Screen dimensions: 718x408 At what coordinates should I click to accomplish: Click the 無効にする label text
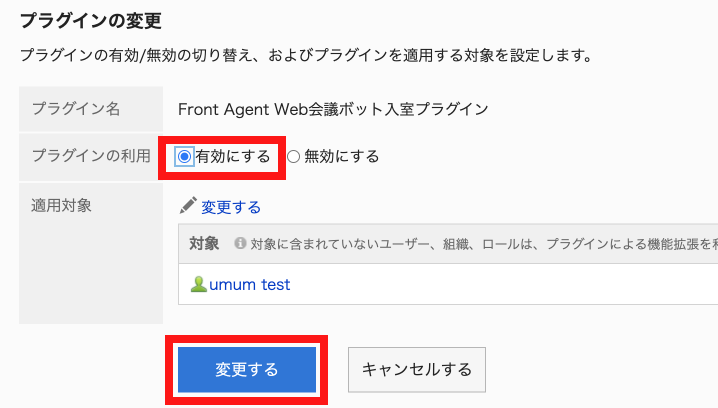point(341,156)
